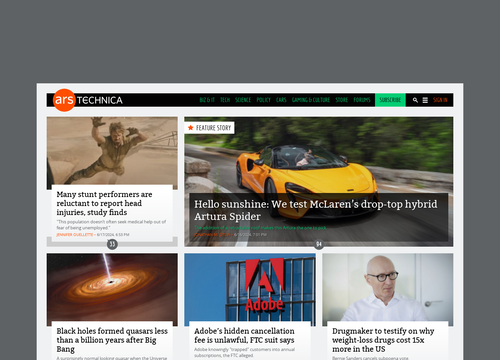Click the Sign In link
The height and width of the screenshot is (360, 500).
point(440,100)
